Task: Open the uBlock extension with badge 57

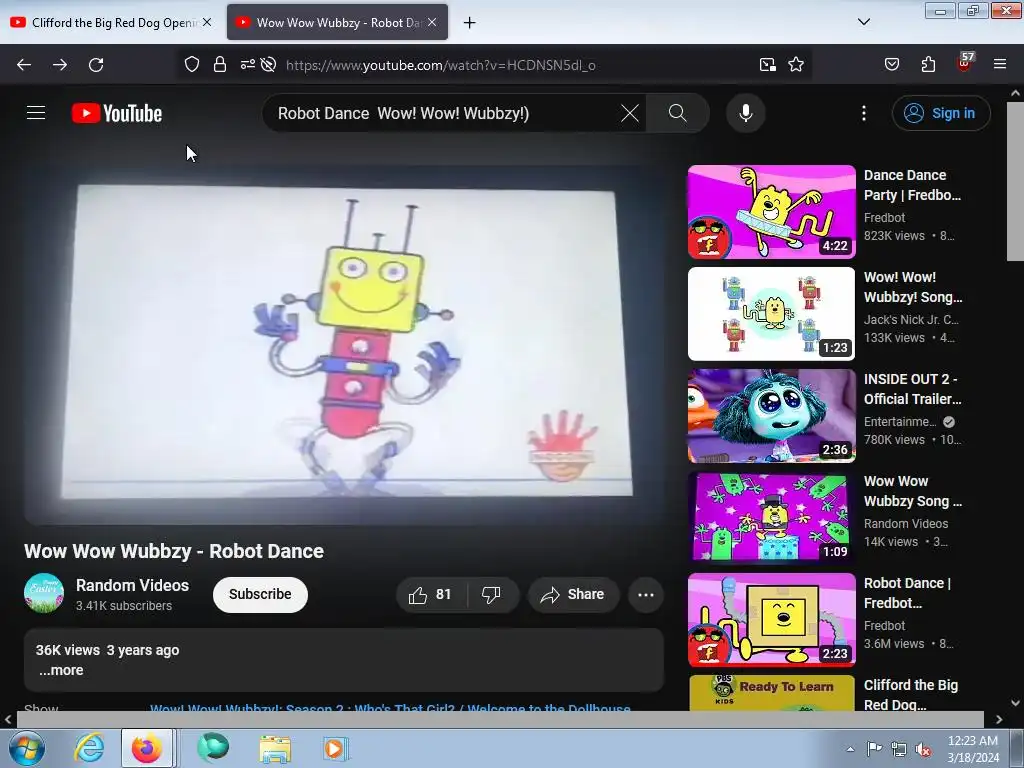Action: [965, 63]
